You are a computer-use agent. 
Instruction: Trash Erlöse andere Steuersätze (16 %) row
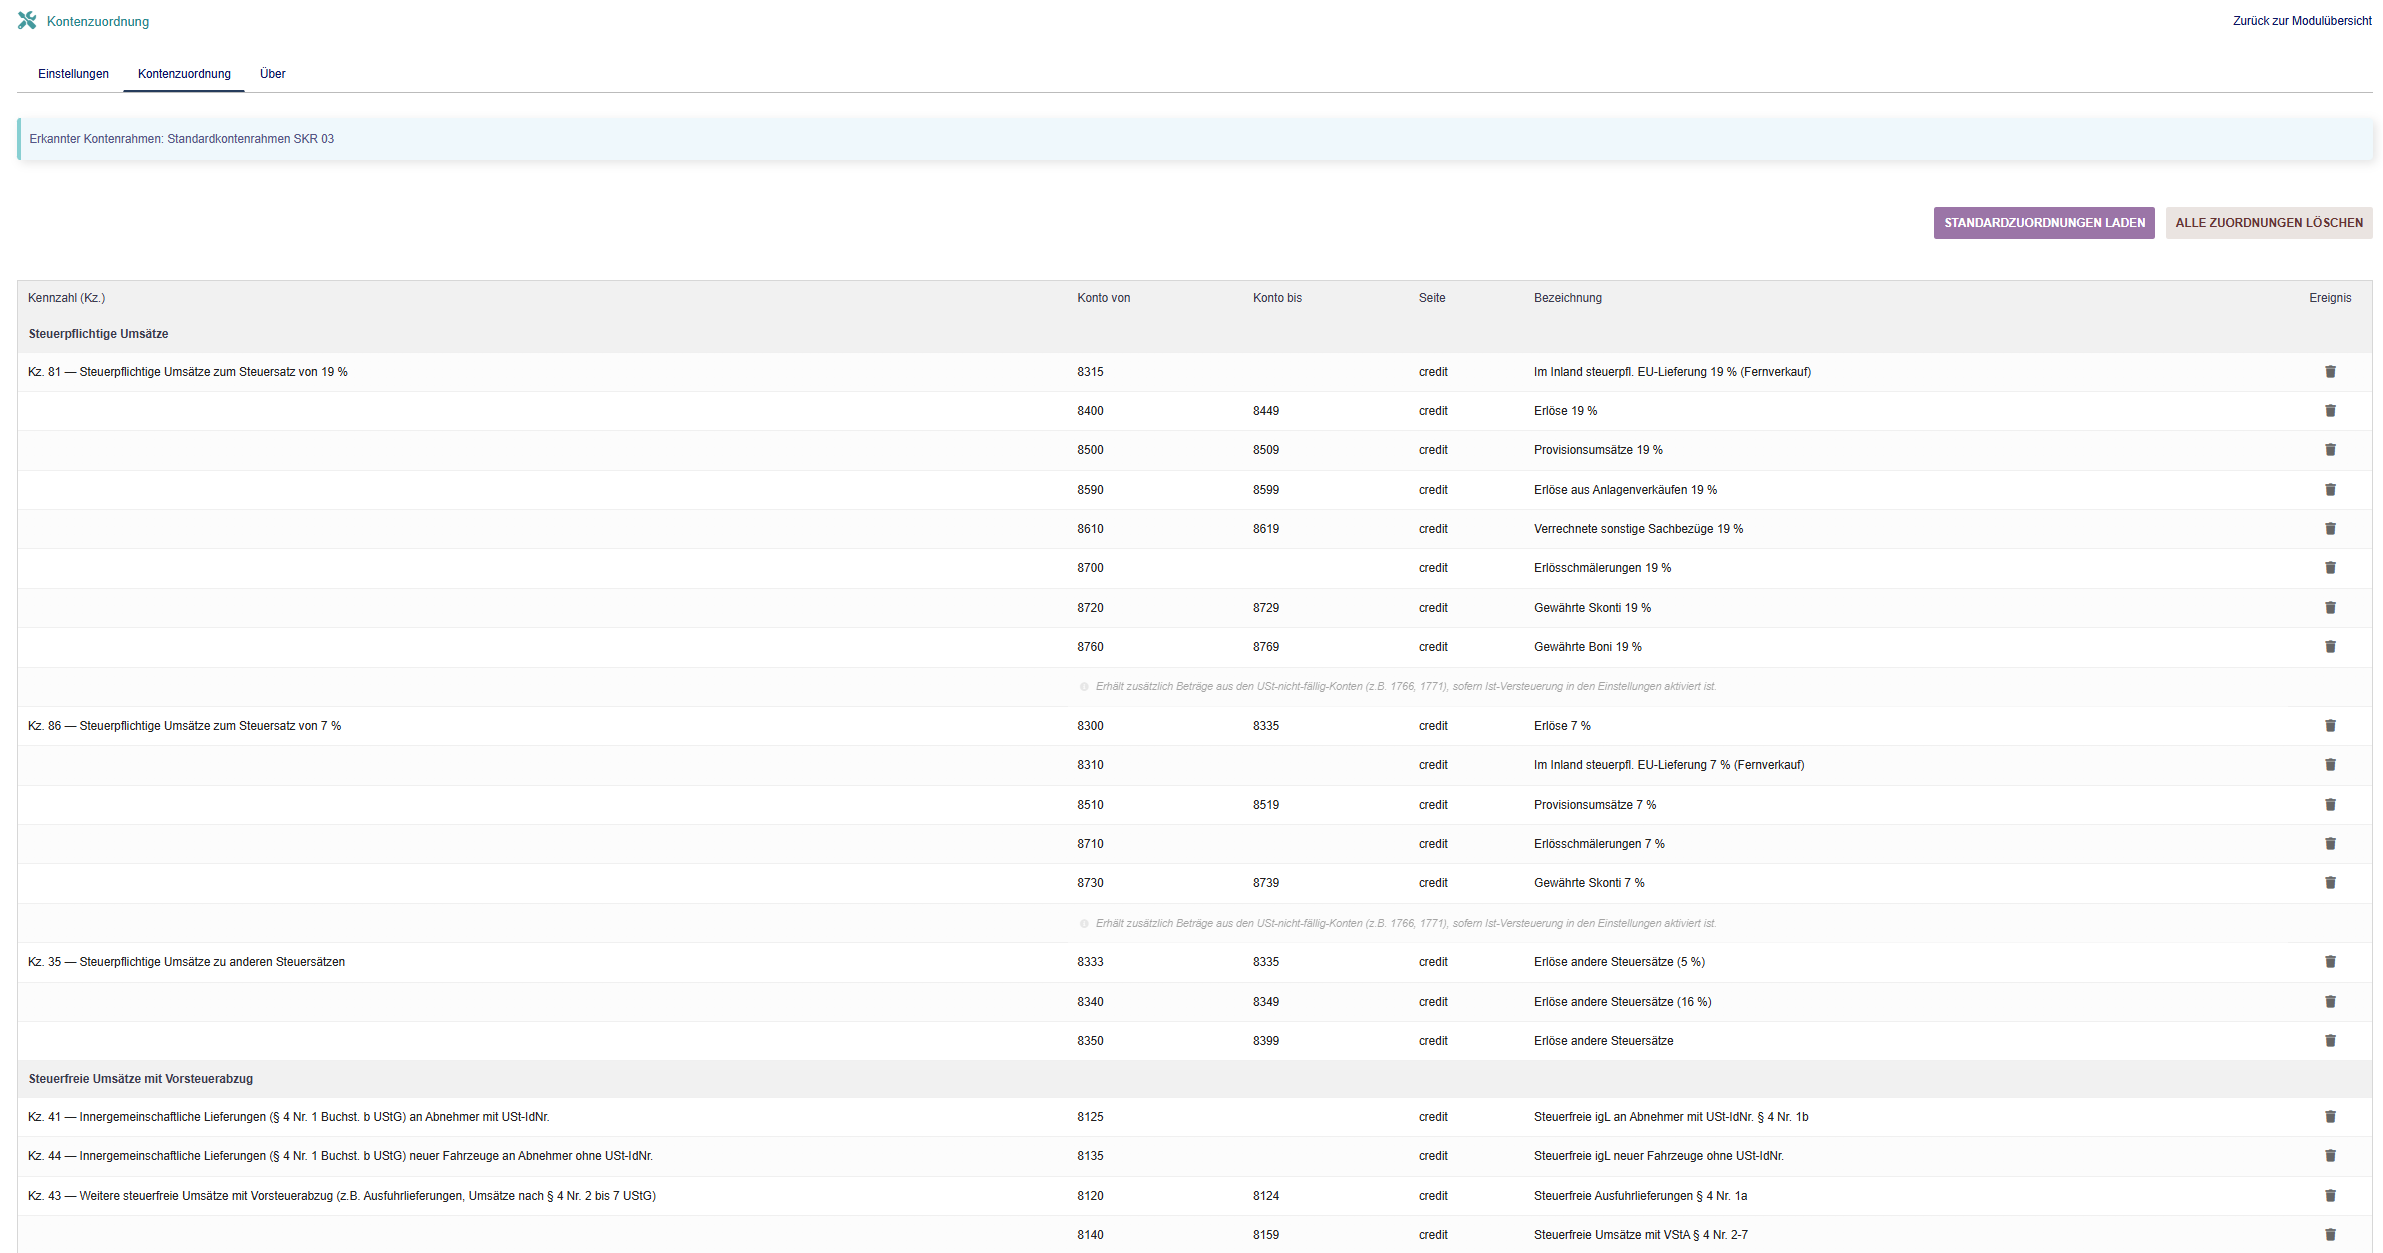(x=2330, y=1002)
